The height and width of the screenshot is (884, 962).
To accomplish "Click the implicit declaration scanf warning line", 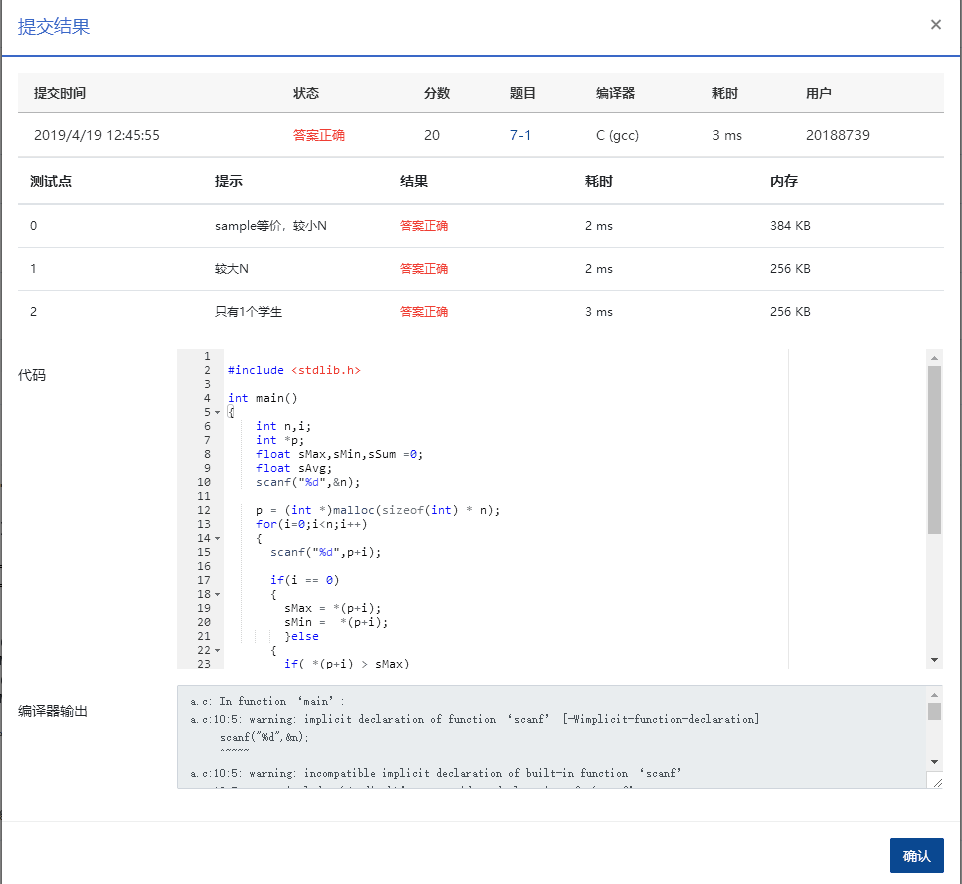I will pyautogui.click(x=475, y=719).
